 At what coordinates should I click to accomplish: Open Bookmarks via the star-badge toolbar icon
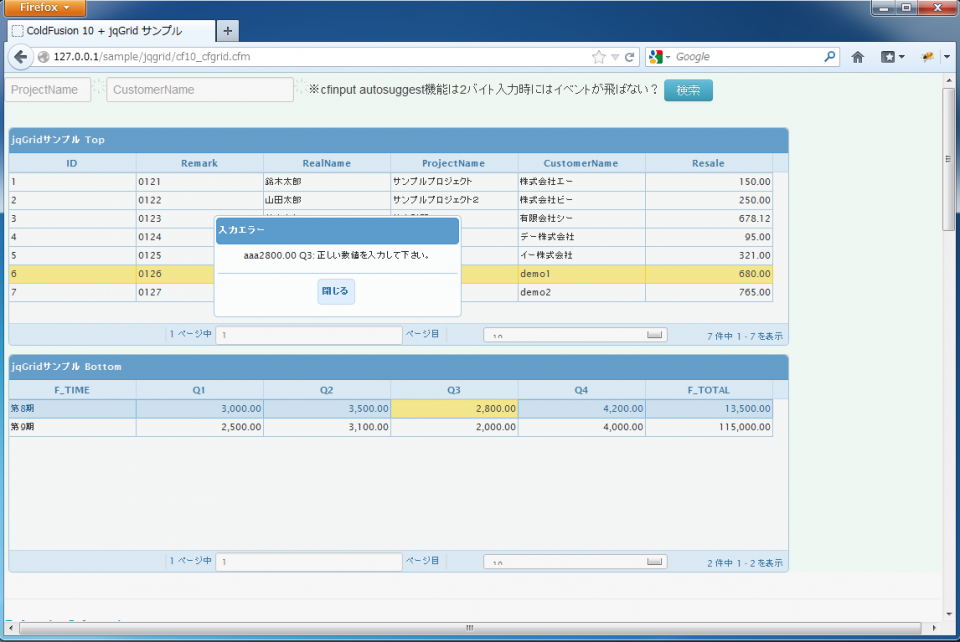click(888, 57)
